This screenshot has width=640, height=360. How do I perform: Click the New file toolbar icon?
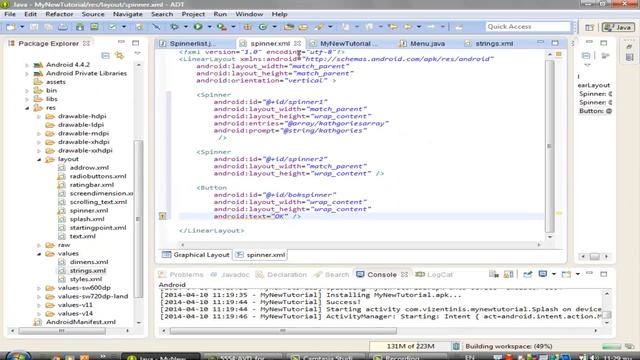(11, 27)
